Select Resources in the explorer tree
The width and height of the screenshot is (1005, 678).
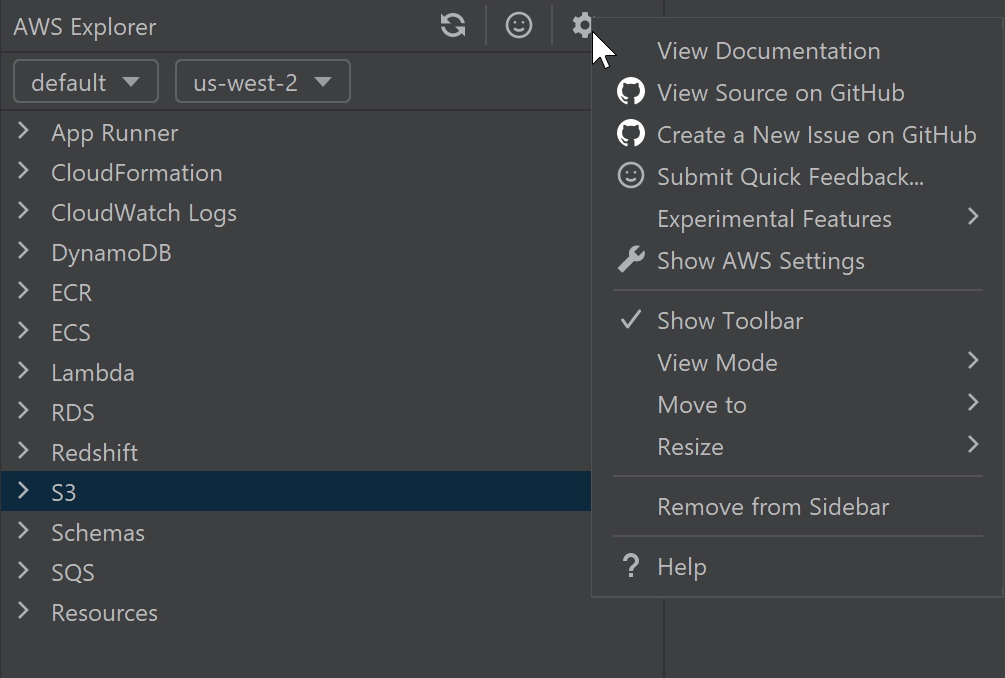click(104, 613)
